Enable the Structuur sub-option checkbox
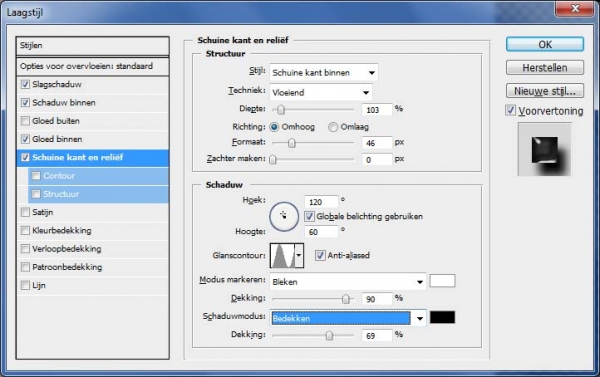Image resolution: width=600 pixels, height=377 pixels. pos(36,194)
